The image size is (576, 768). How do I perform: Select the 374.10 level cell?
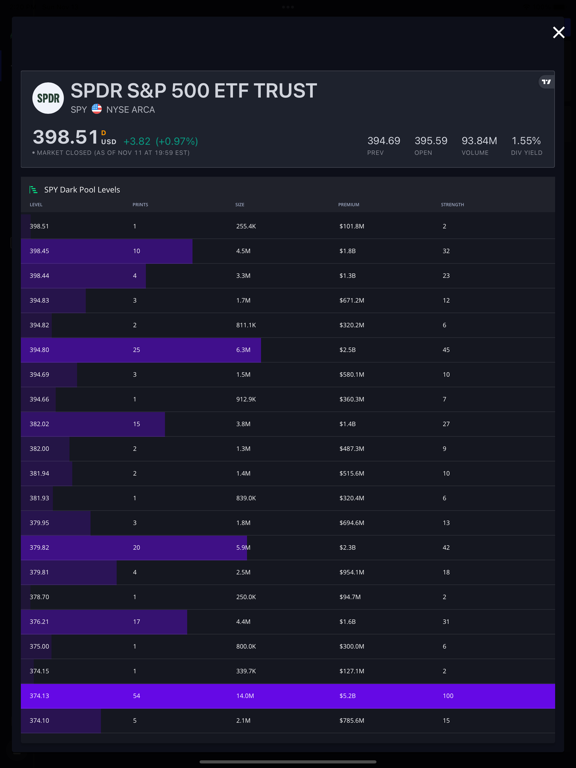(39, 720)
